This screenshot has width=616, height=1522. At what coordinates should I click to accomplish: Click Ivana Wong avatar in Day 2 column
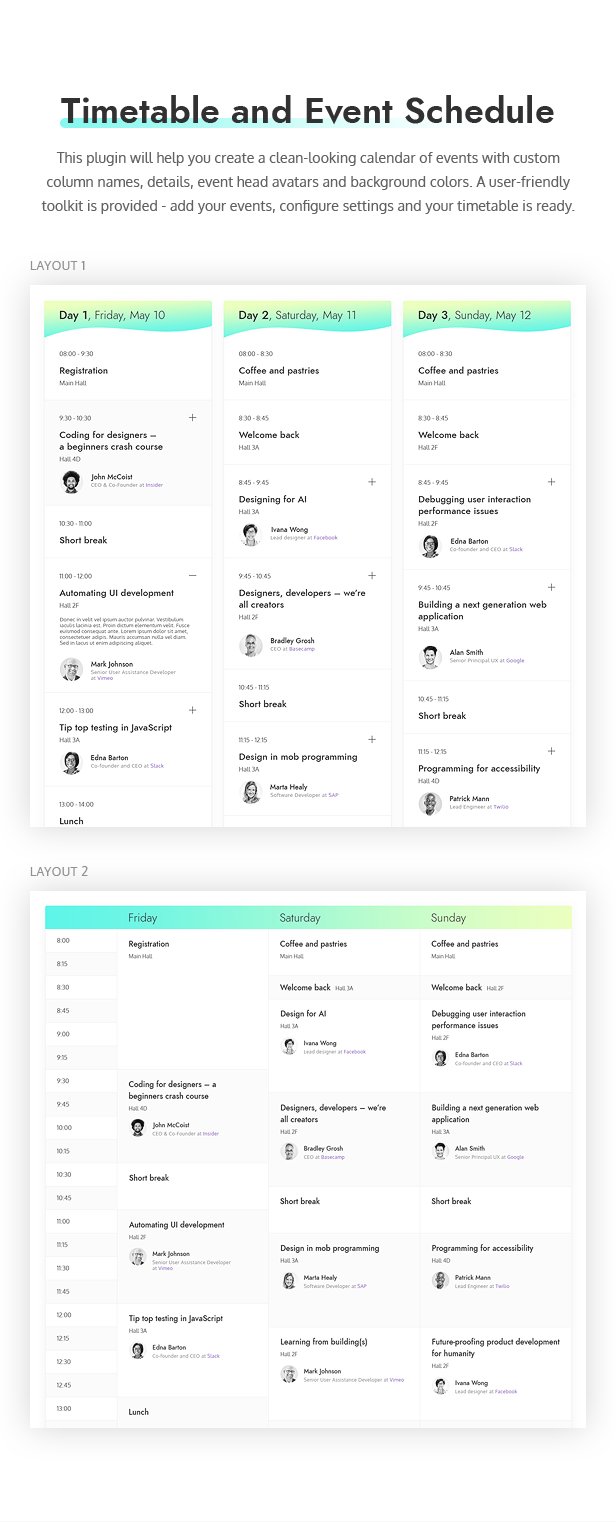pos(251,534)
